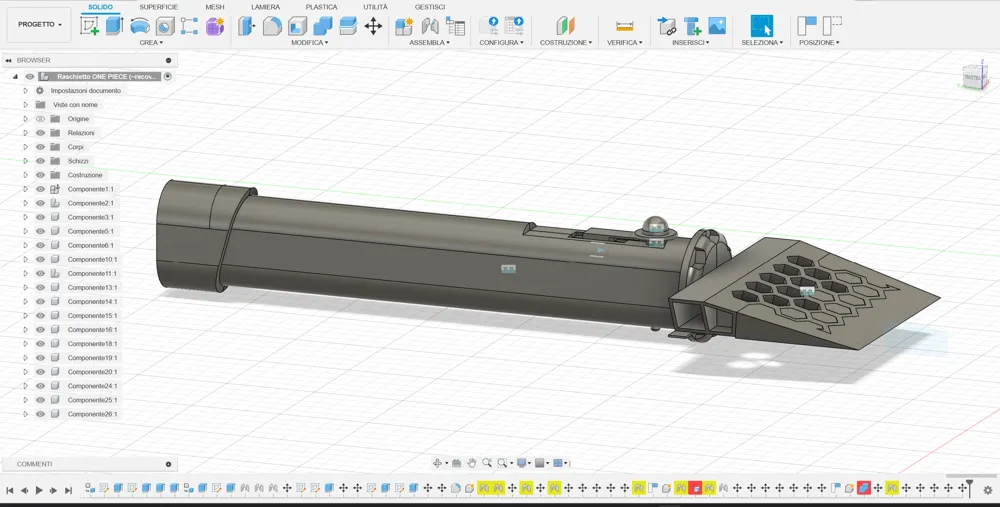Screen dimensions: 1000x507
Task: Select the Pan hand tool
Action: click(x=472, y=463)
